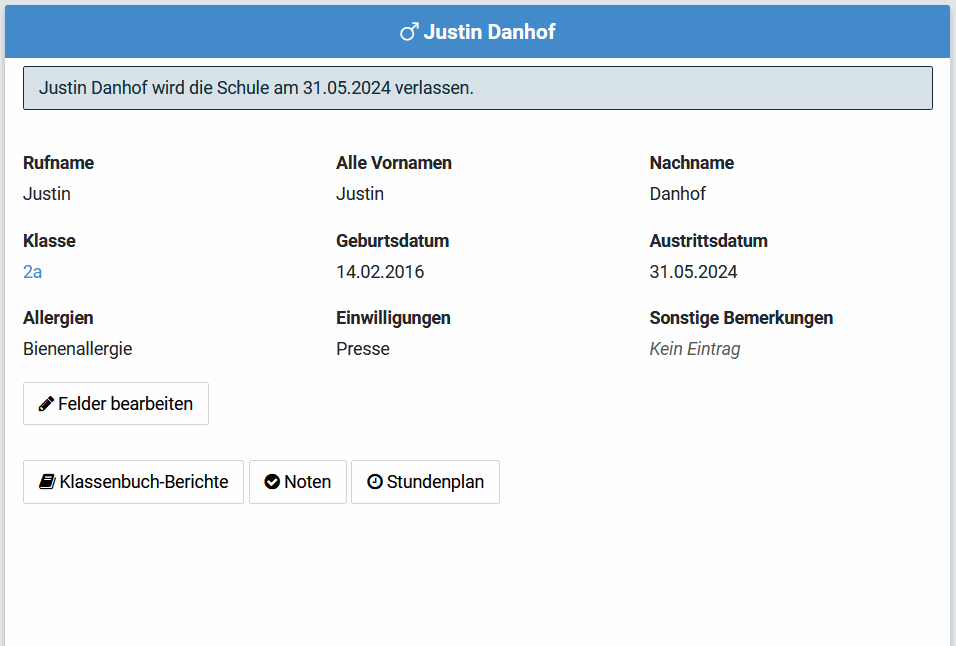Viewport: 956px width, 646px height.
Task: Click the Justin Danhof header title
Action: tap(489, 32)
